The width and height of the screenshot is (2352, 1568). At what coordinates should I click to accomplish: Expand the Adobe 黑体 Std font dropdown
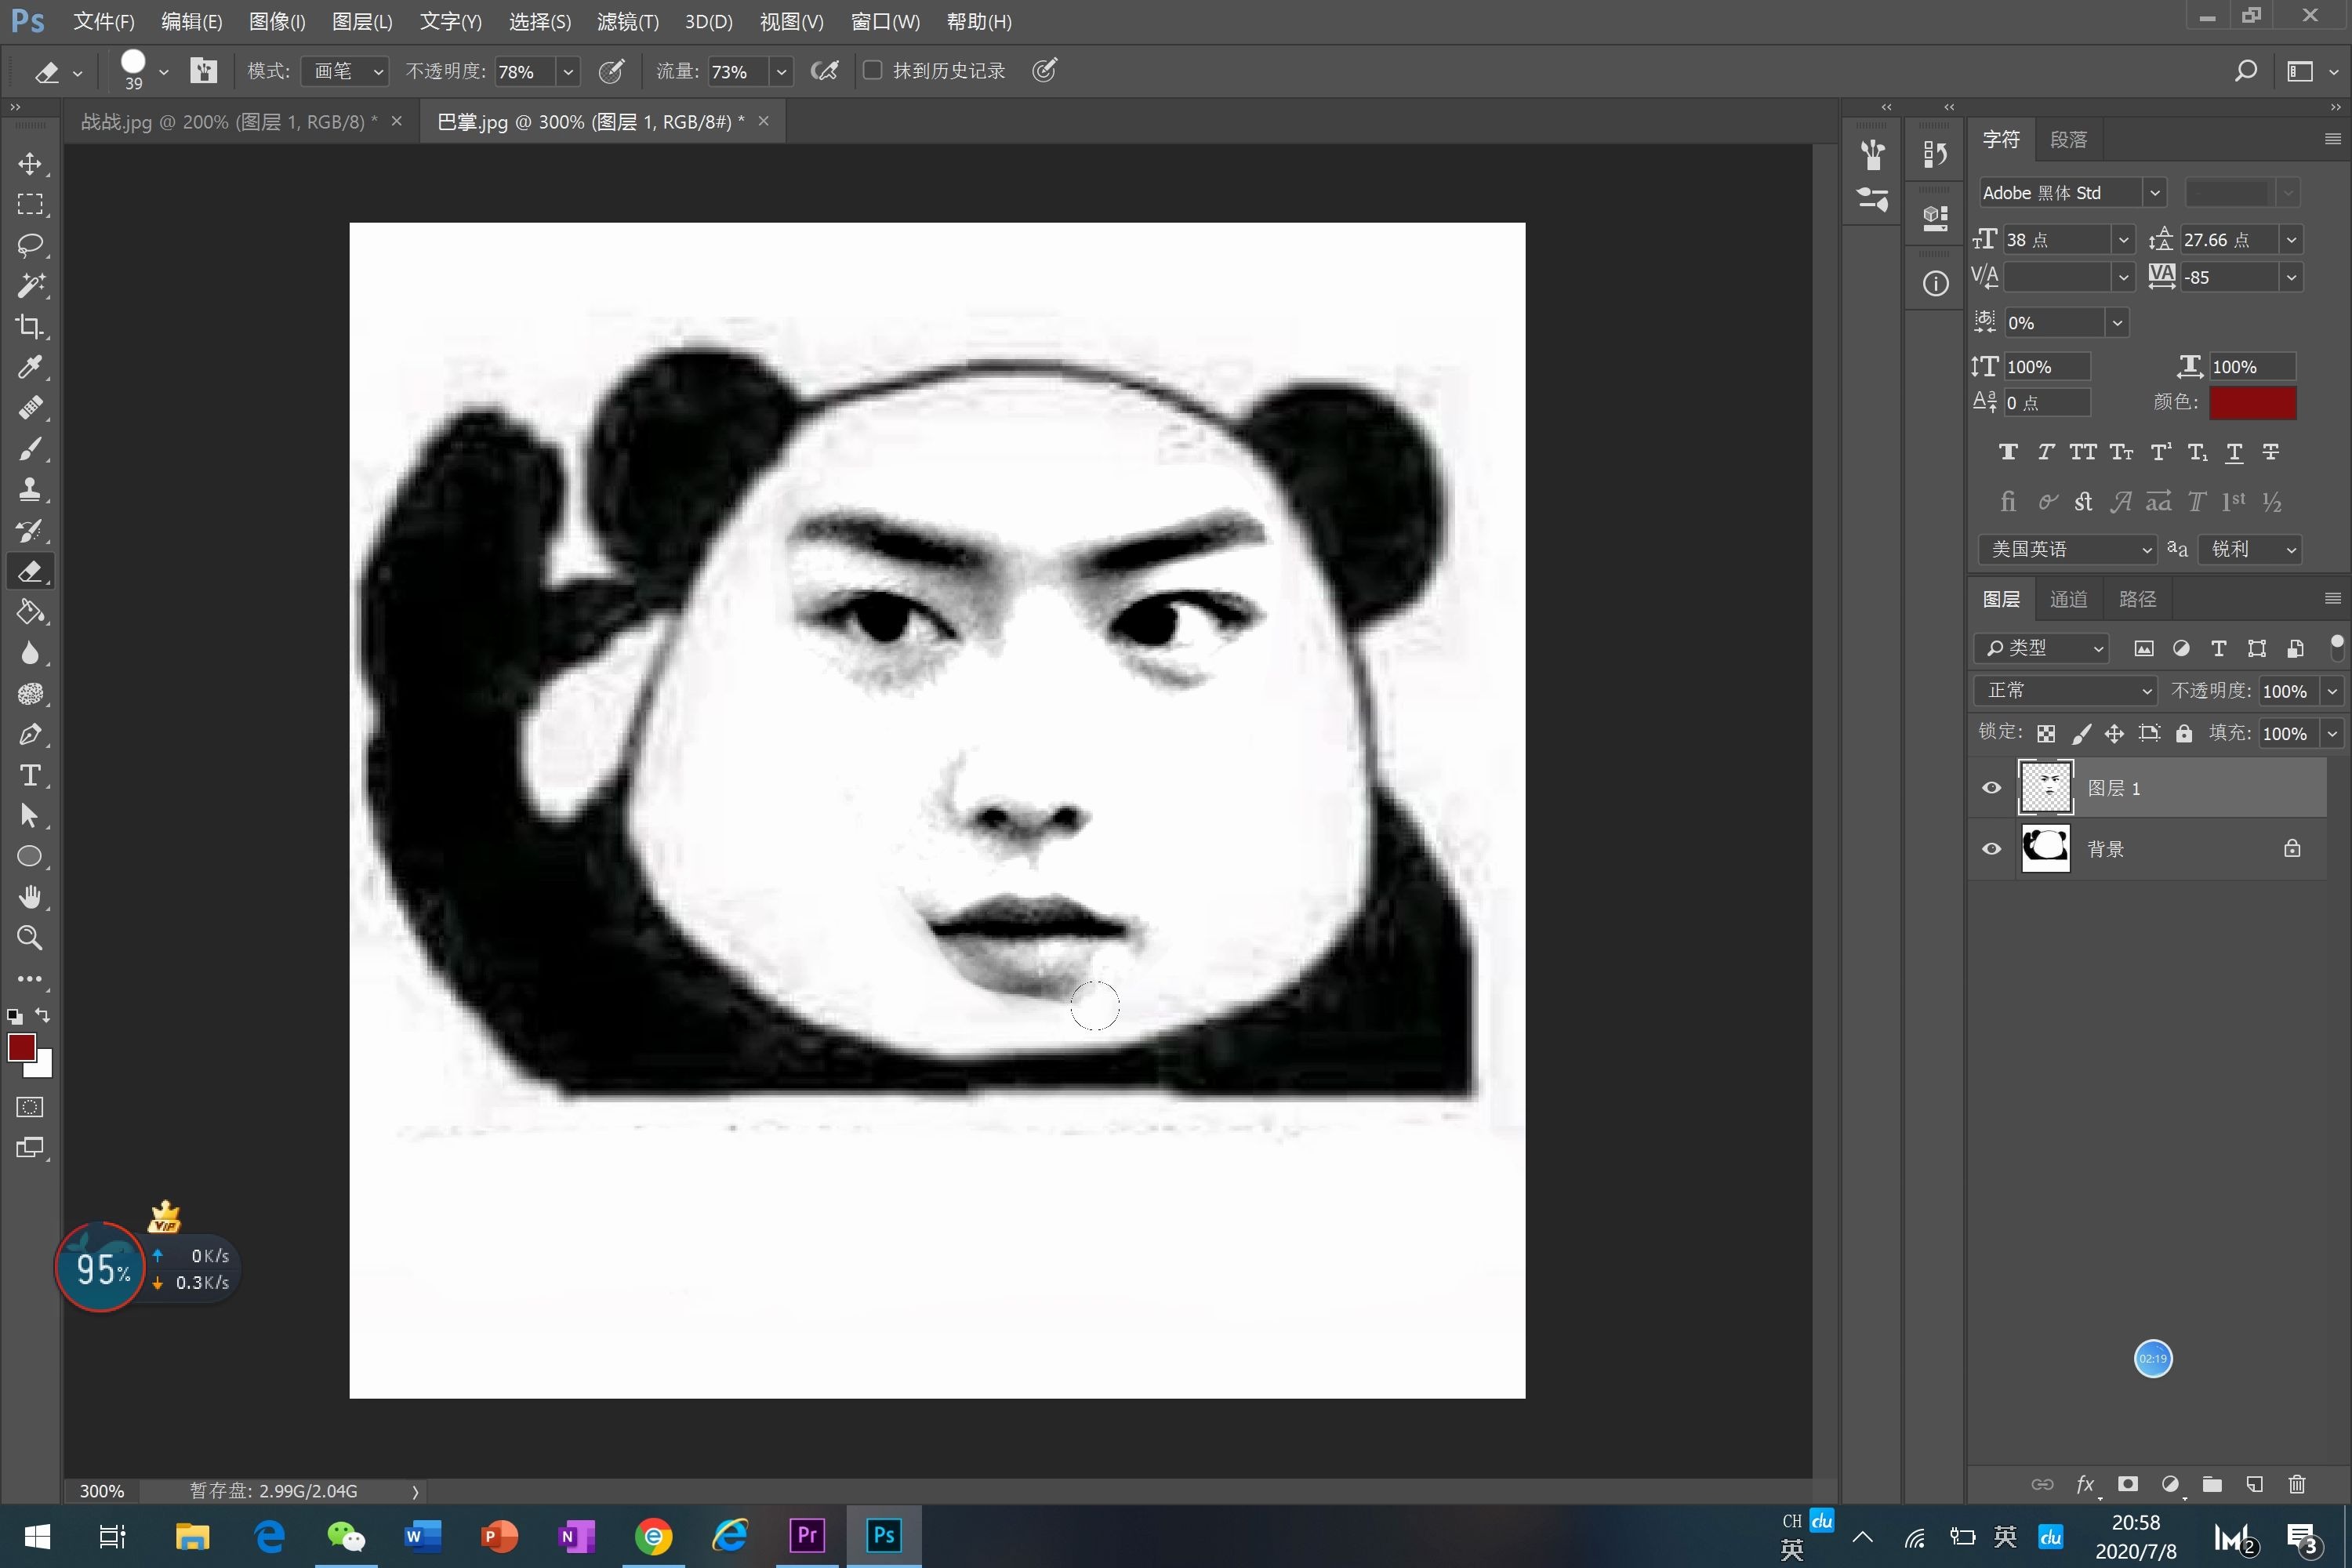tap(2155, 193)
